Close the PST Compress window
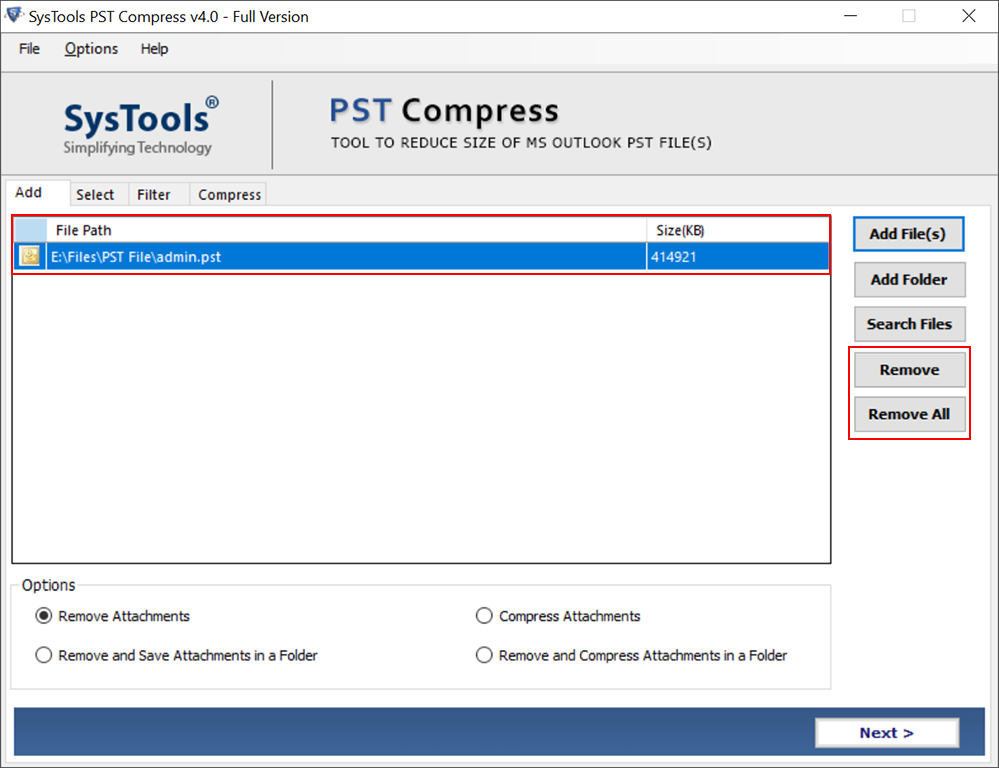Image resolution: width=999 pixels, height=768 pixels. coord(968,16)
